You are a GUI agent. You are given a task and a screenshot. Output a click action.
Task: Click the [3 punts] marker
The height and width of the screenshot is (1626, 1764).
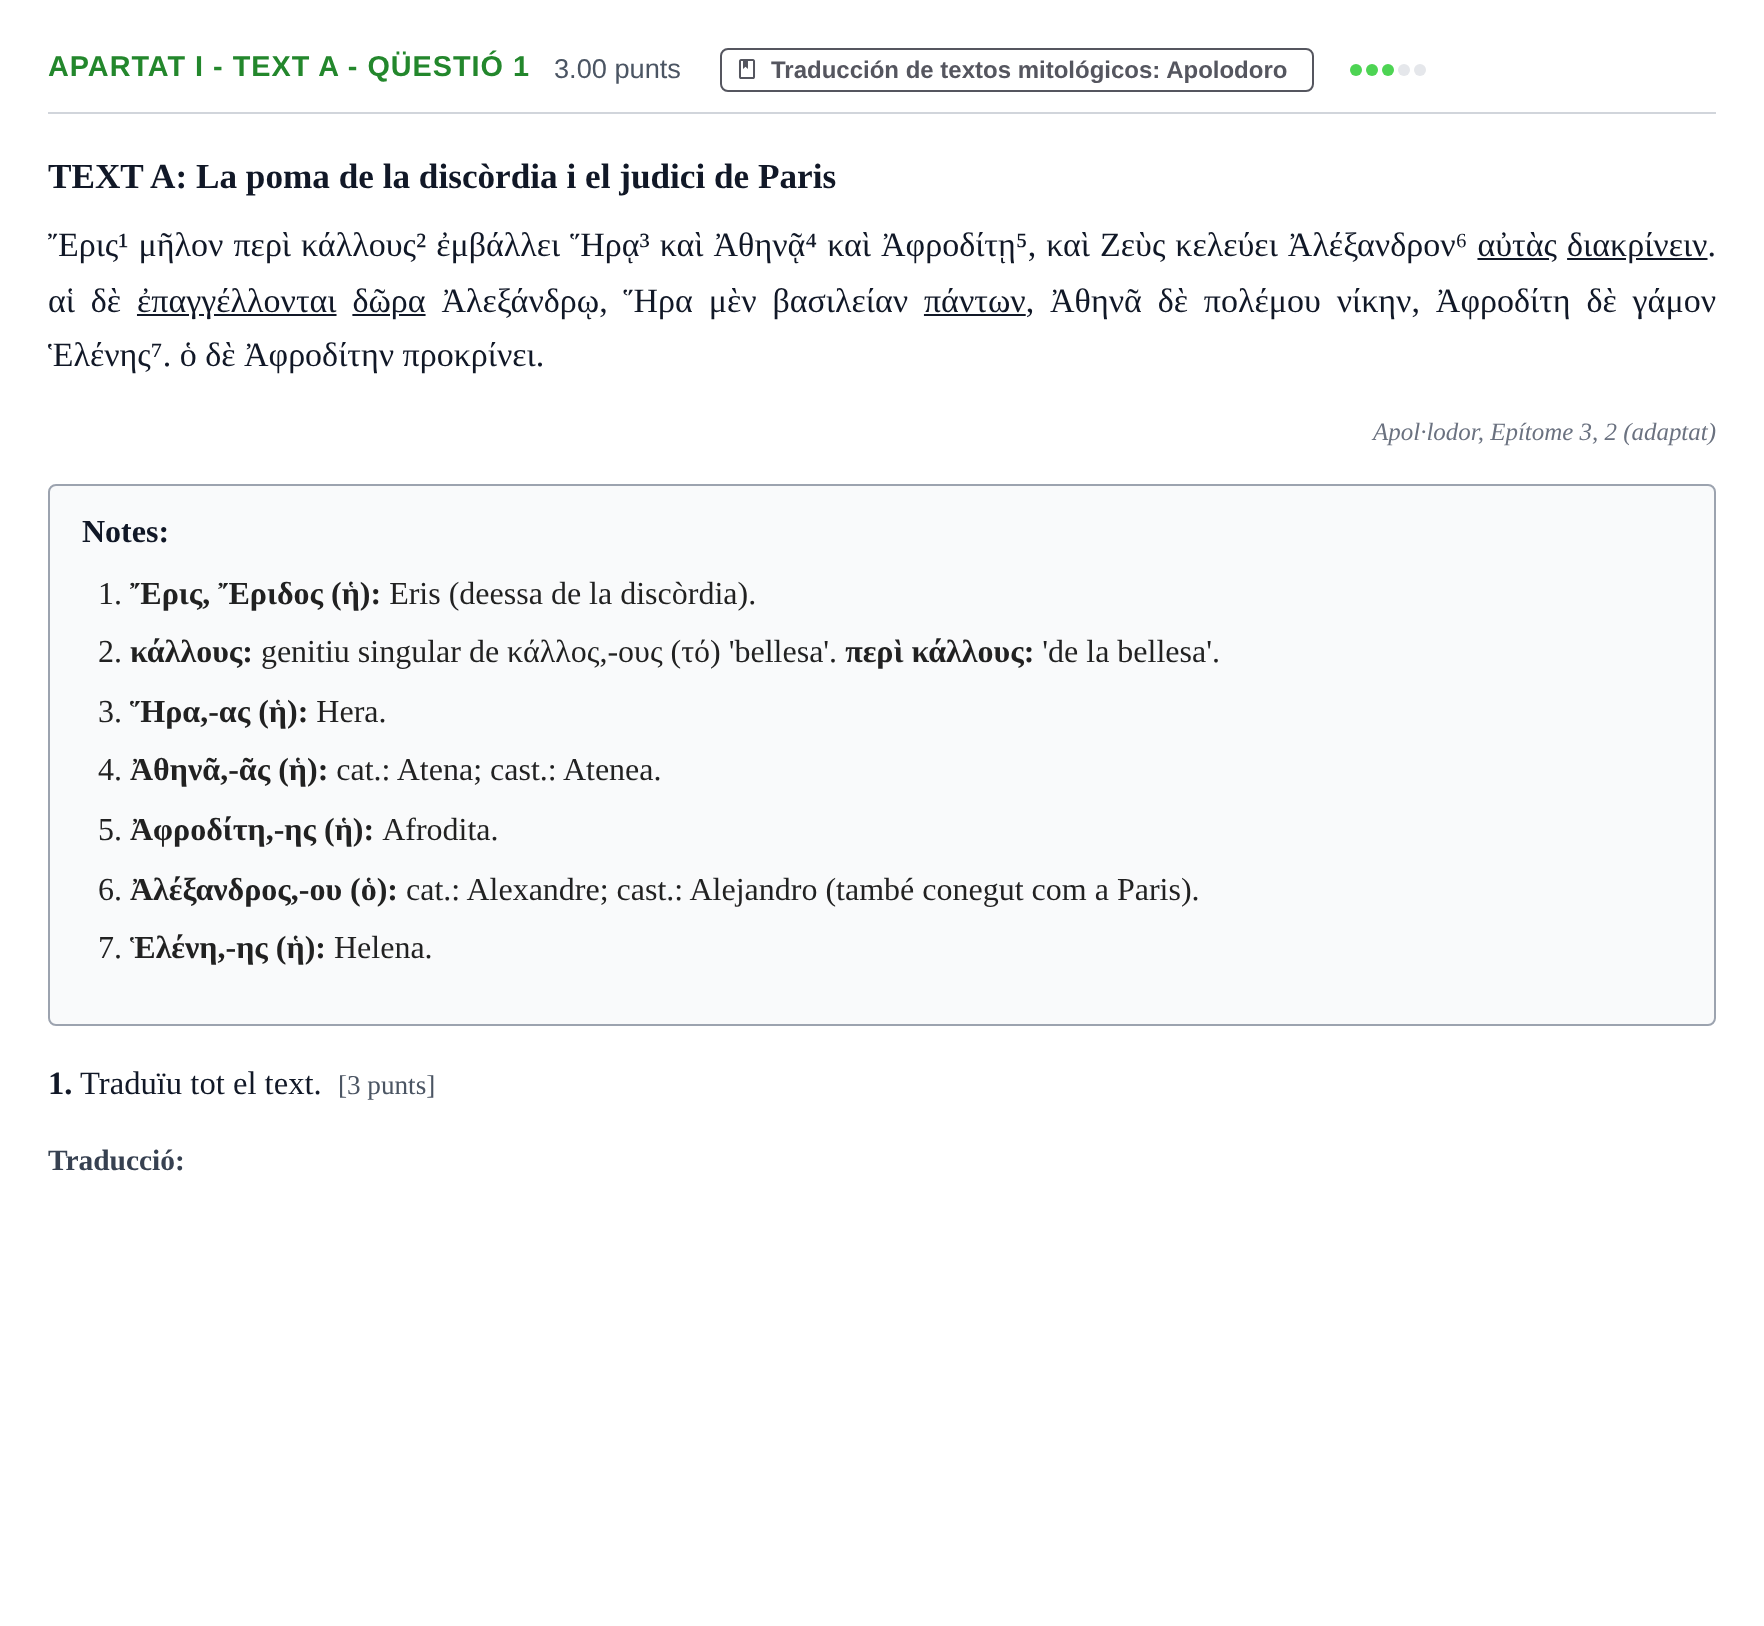tap(387, 1086)
